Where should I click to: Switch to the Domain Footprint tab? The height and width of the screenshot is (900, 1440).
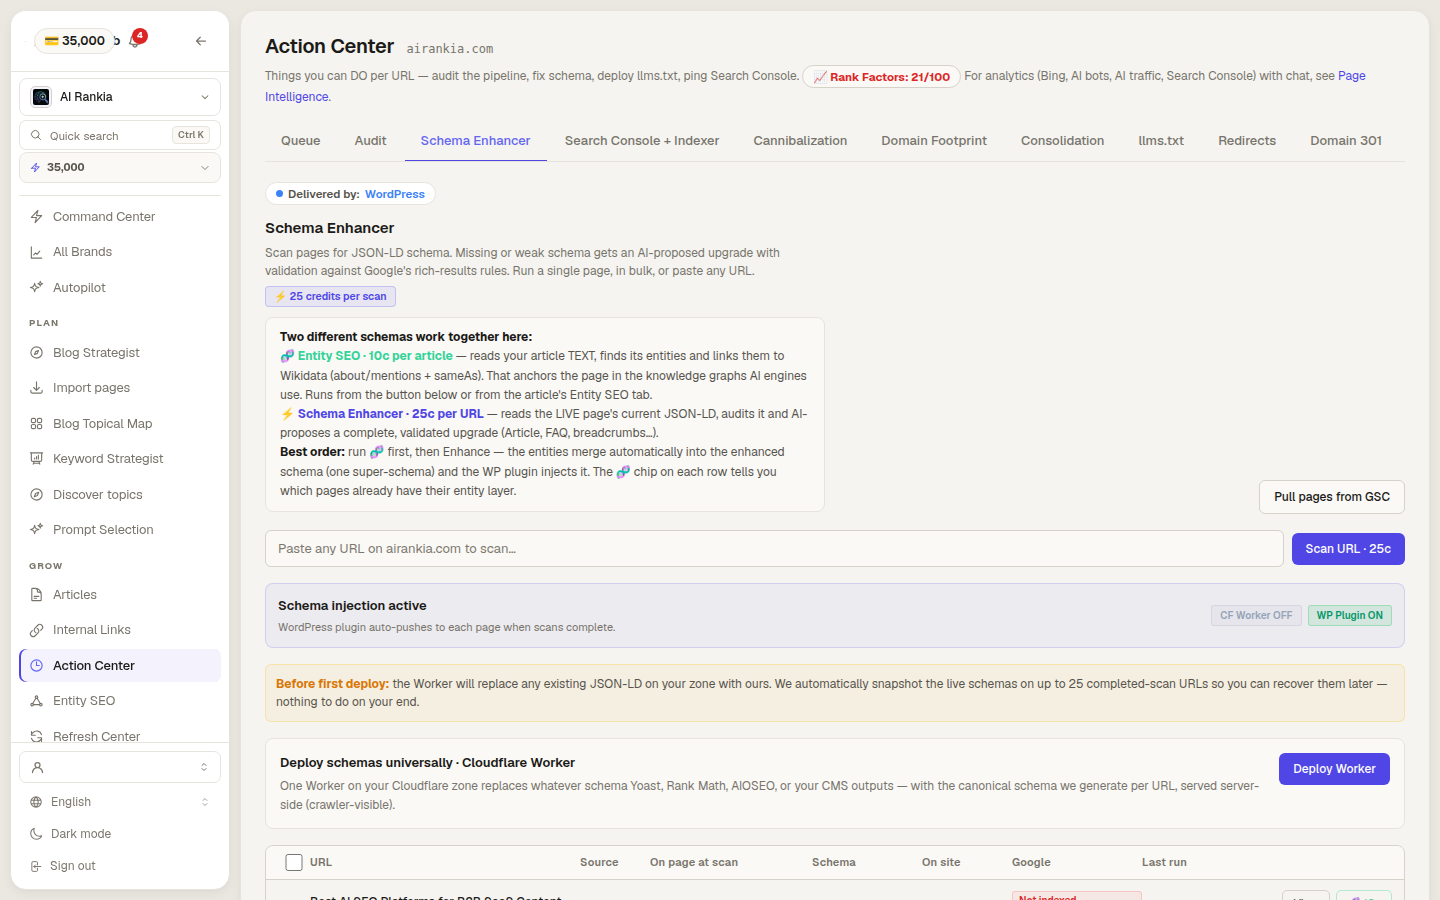934,141
